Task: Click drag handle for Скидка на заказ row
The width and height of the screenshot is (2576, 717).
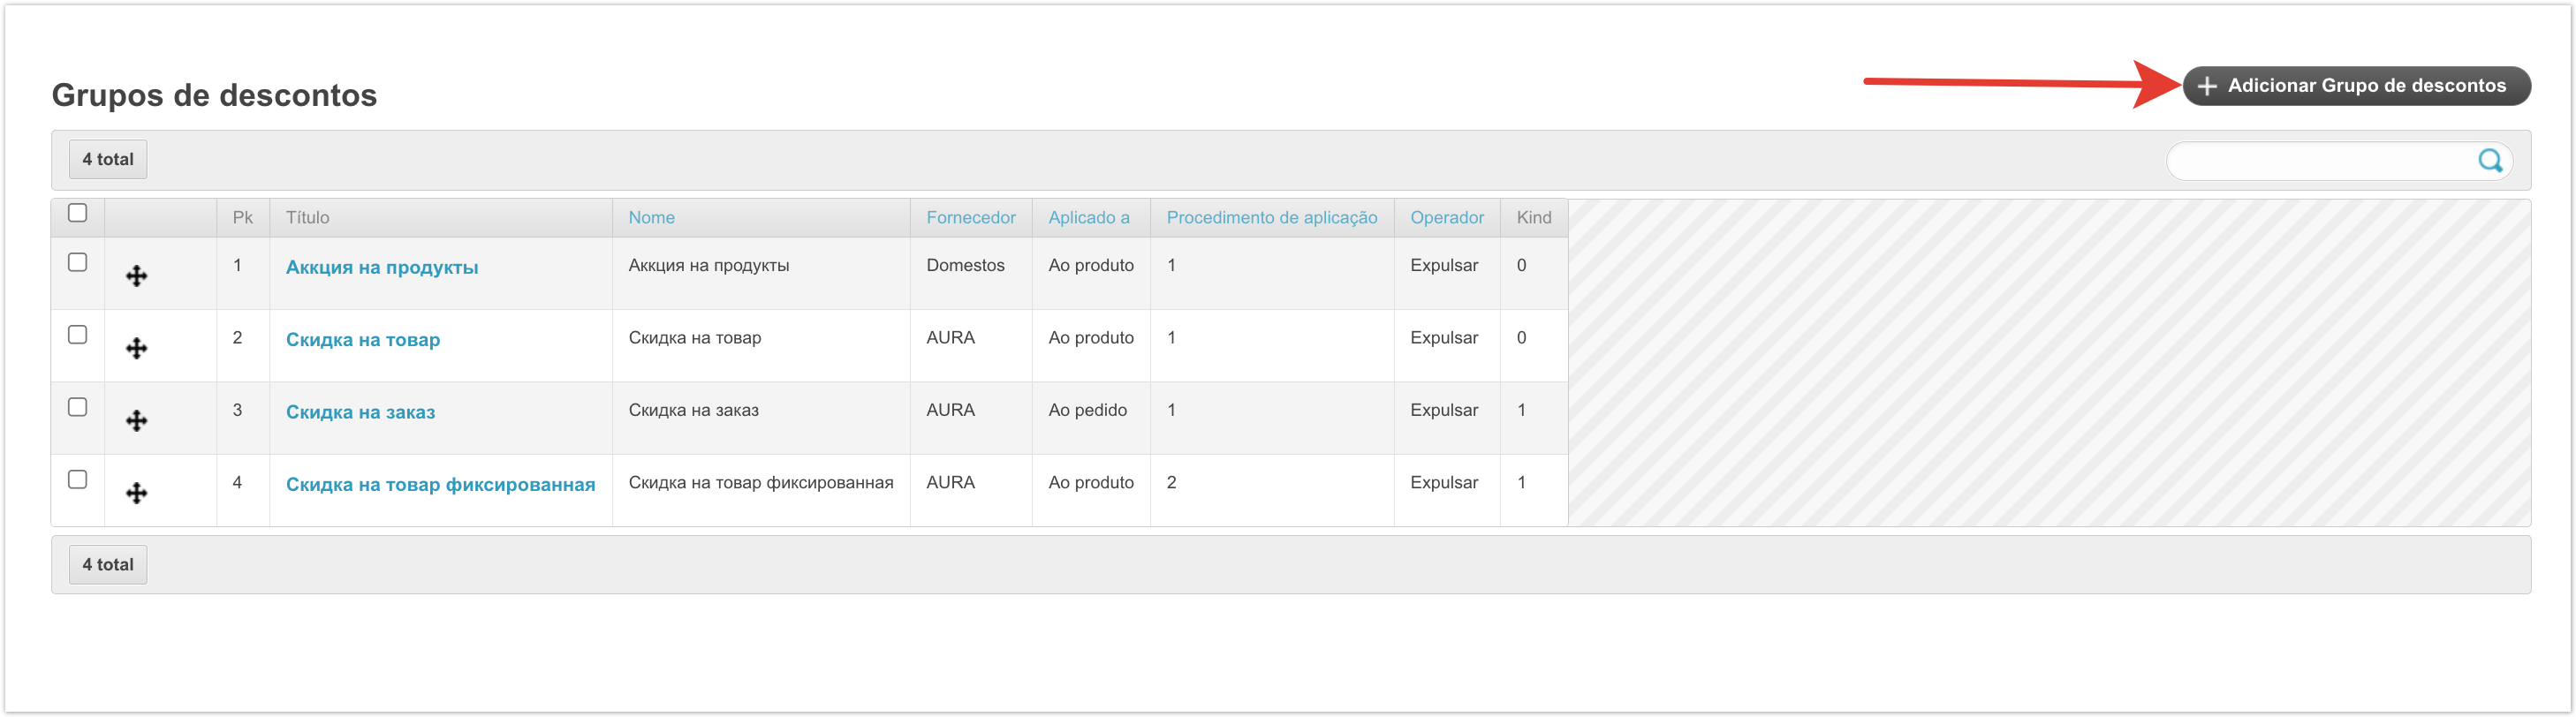Action: coord(137,421)
